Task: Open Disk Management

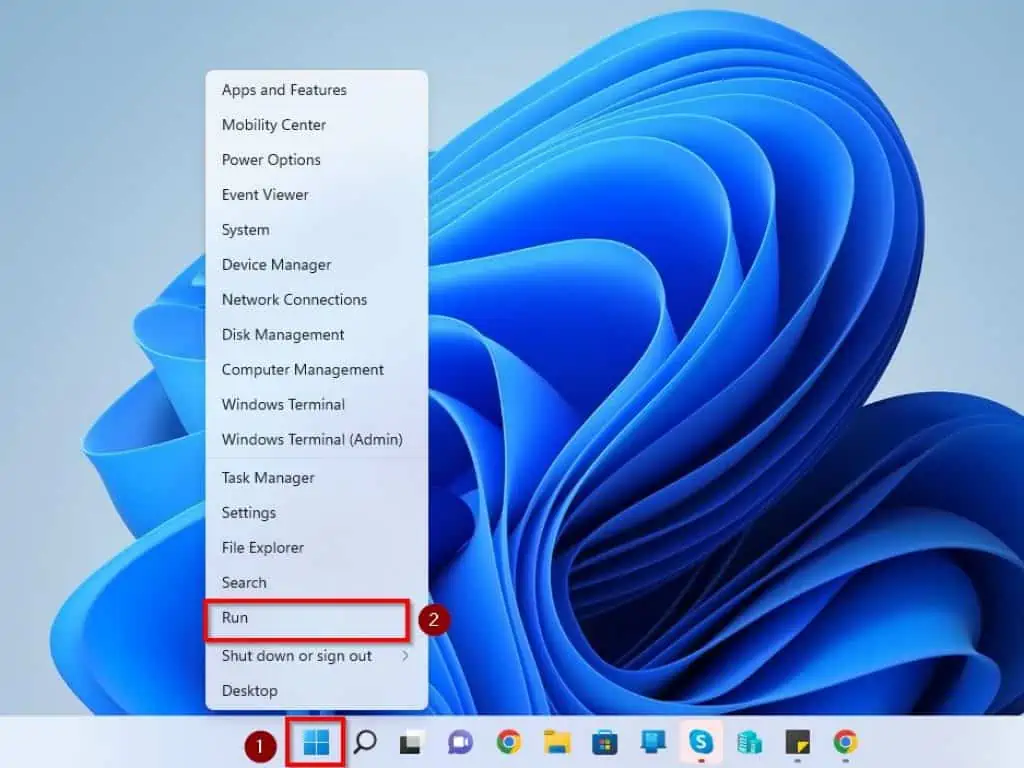Action: (282, 334)
